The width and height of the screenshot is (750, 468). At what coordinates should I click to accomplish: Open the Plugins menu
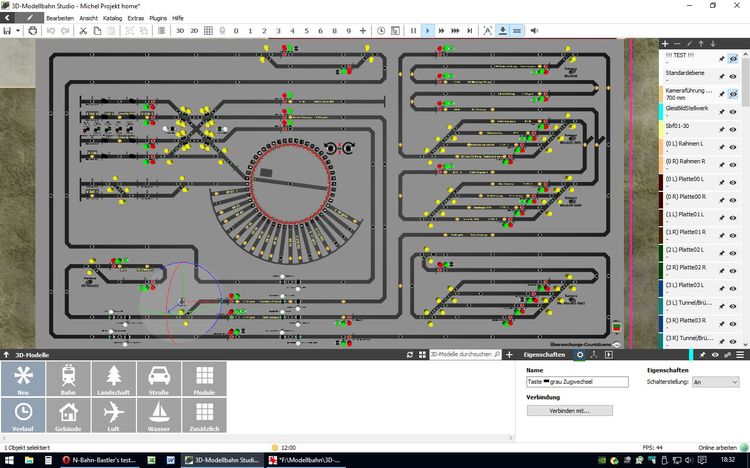158,18
